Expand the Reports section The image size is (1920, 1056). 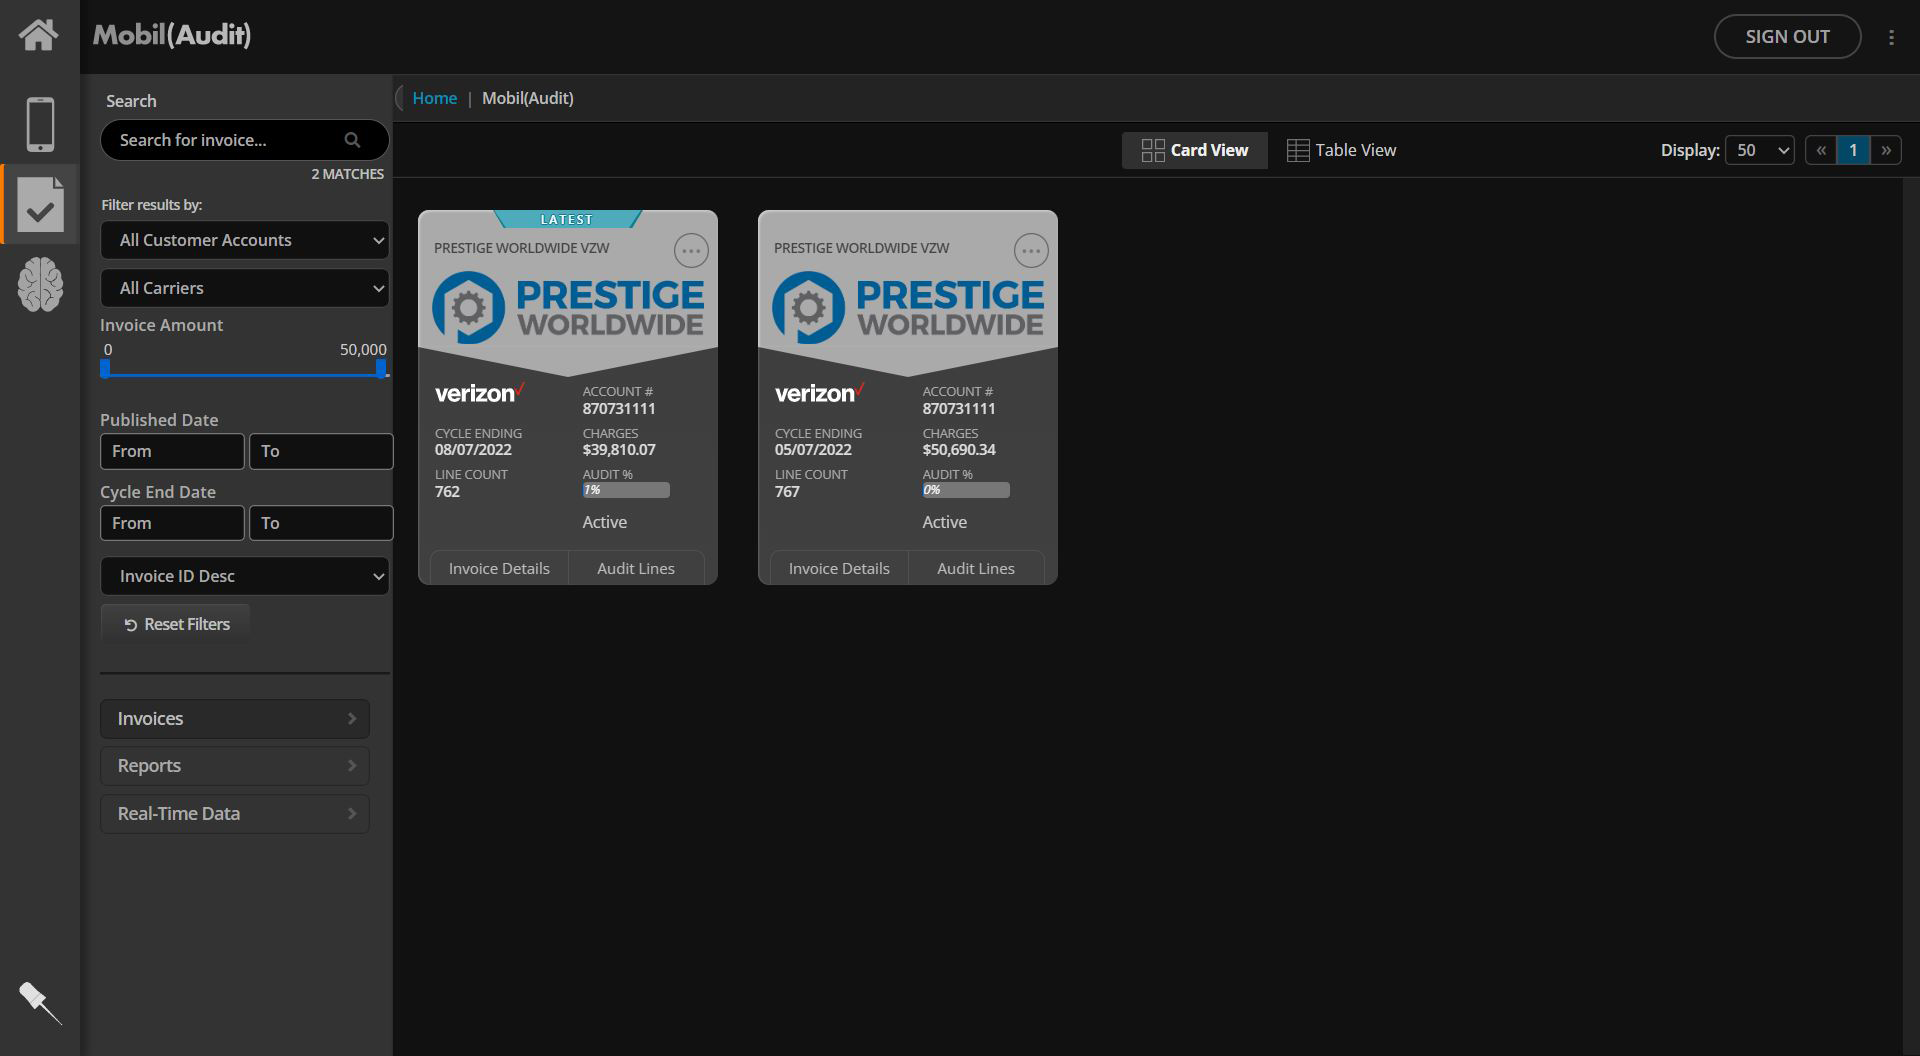point(235,766)
